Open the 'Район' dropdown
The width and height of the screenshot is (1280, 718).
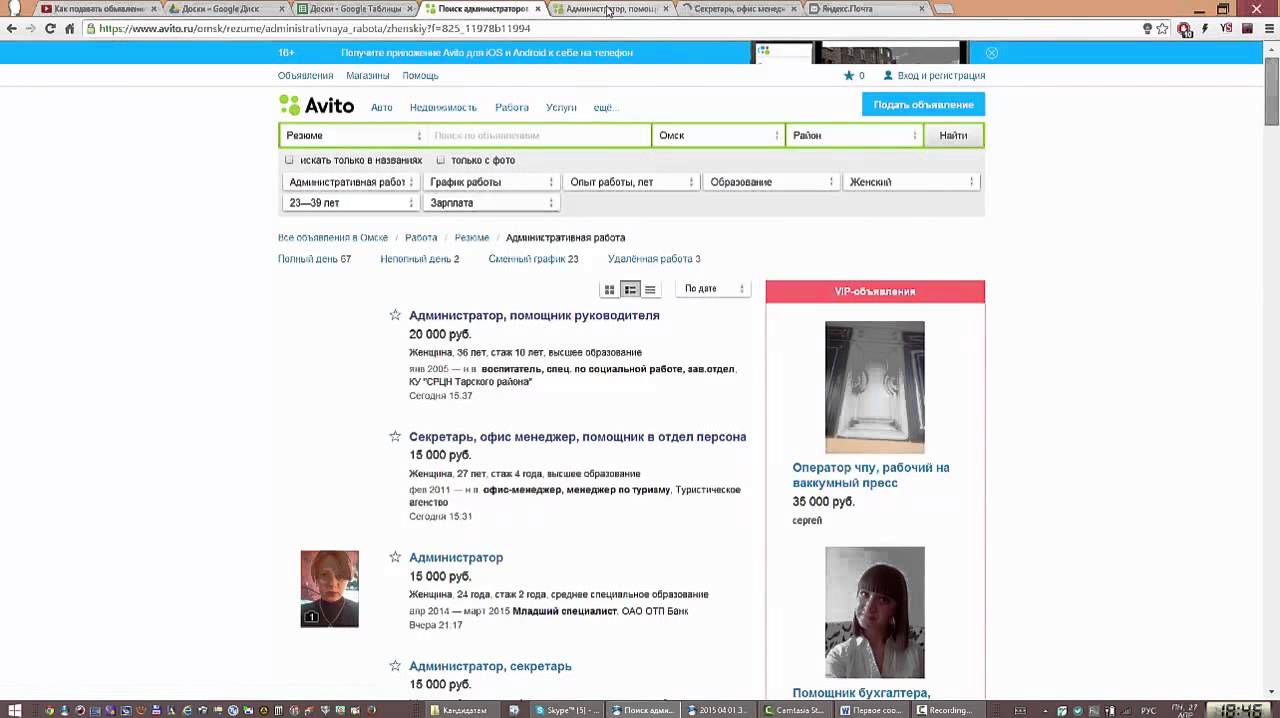855,135
